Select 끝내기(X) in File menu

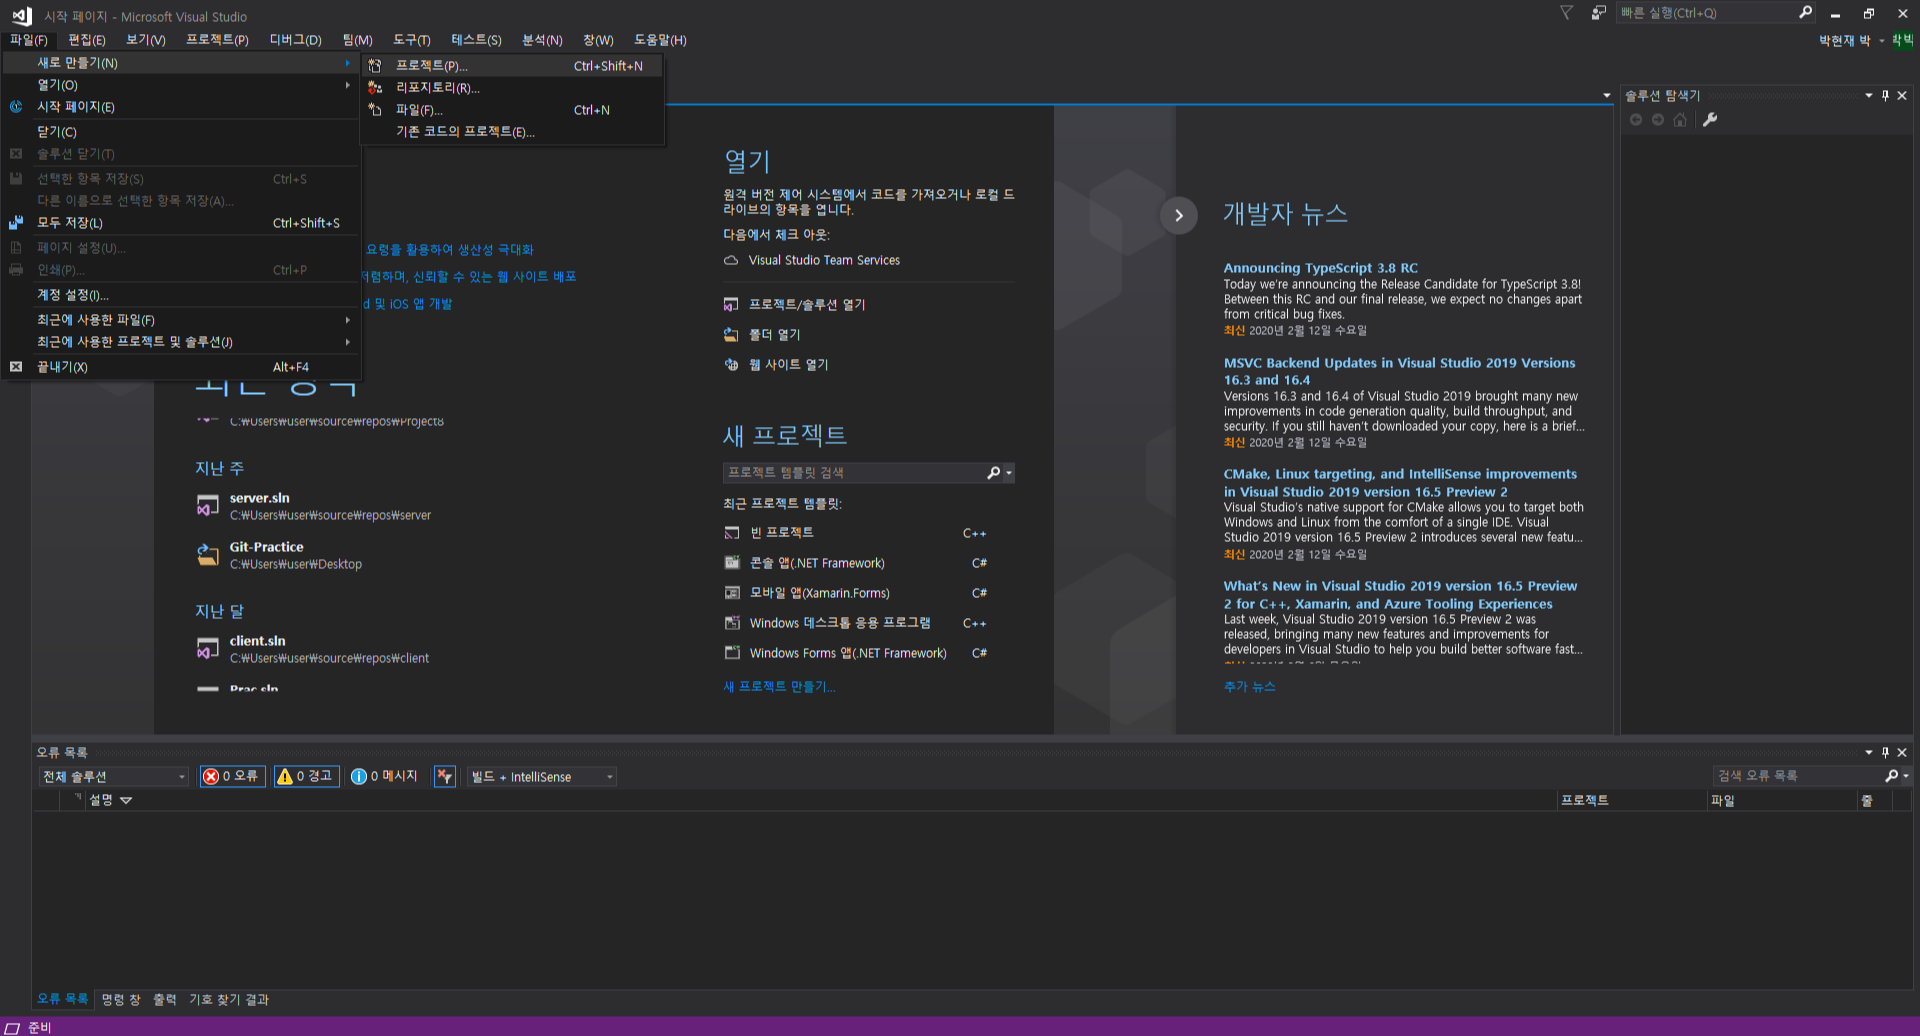(x=180, y=367)
